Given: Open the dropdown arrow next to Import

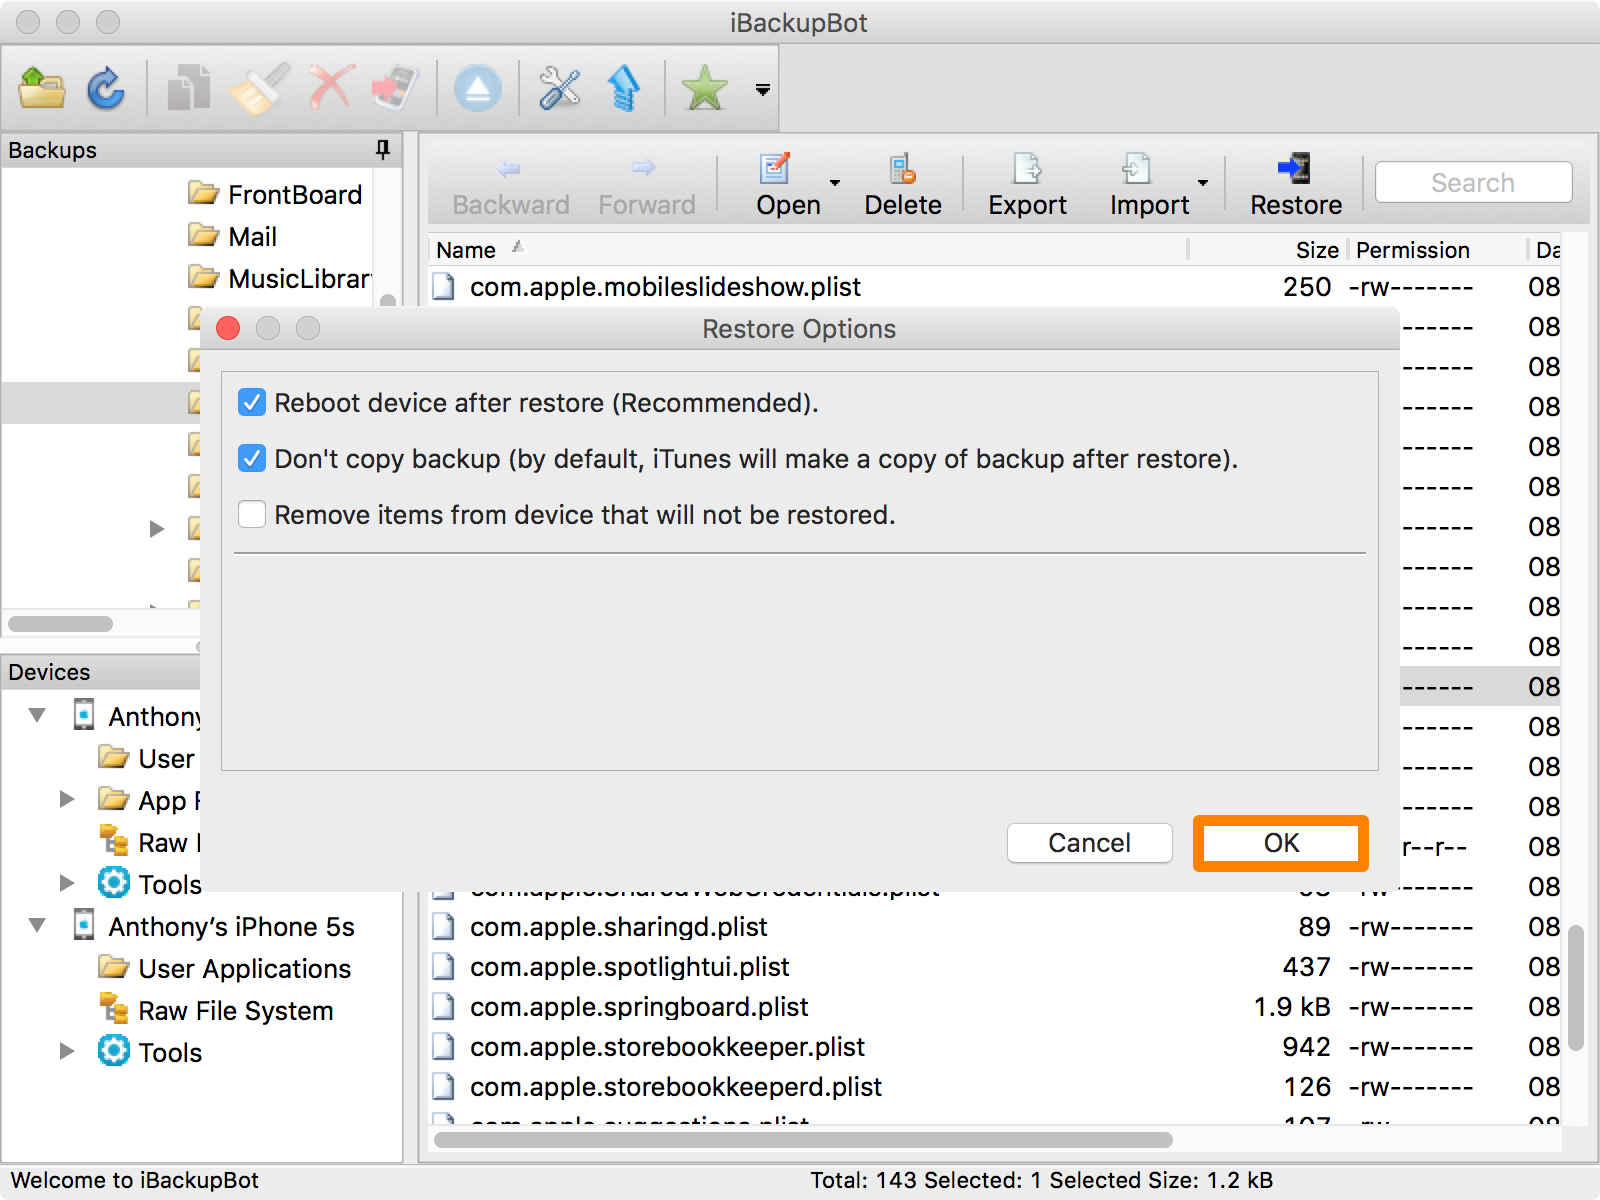Looking at the screenshot, I should point(1203,183).
